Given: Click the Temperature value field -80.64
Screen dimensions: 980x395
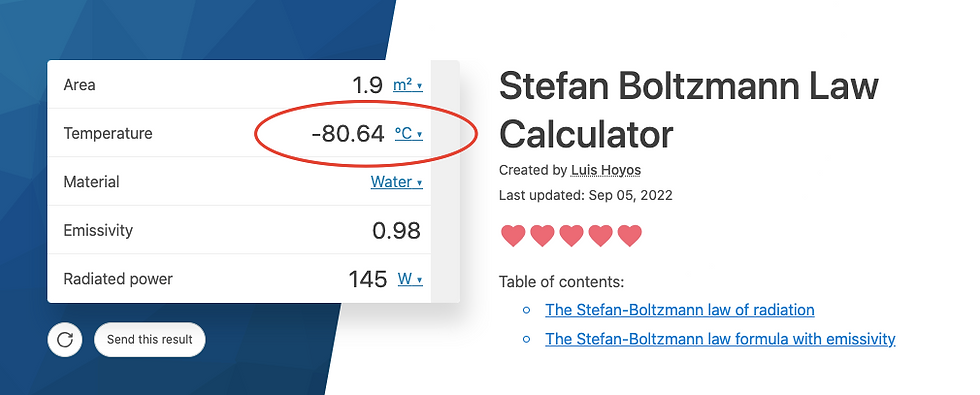Looking at the screenshot, I should tap(348, 134).
